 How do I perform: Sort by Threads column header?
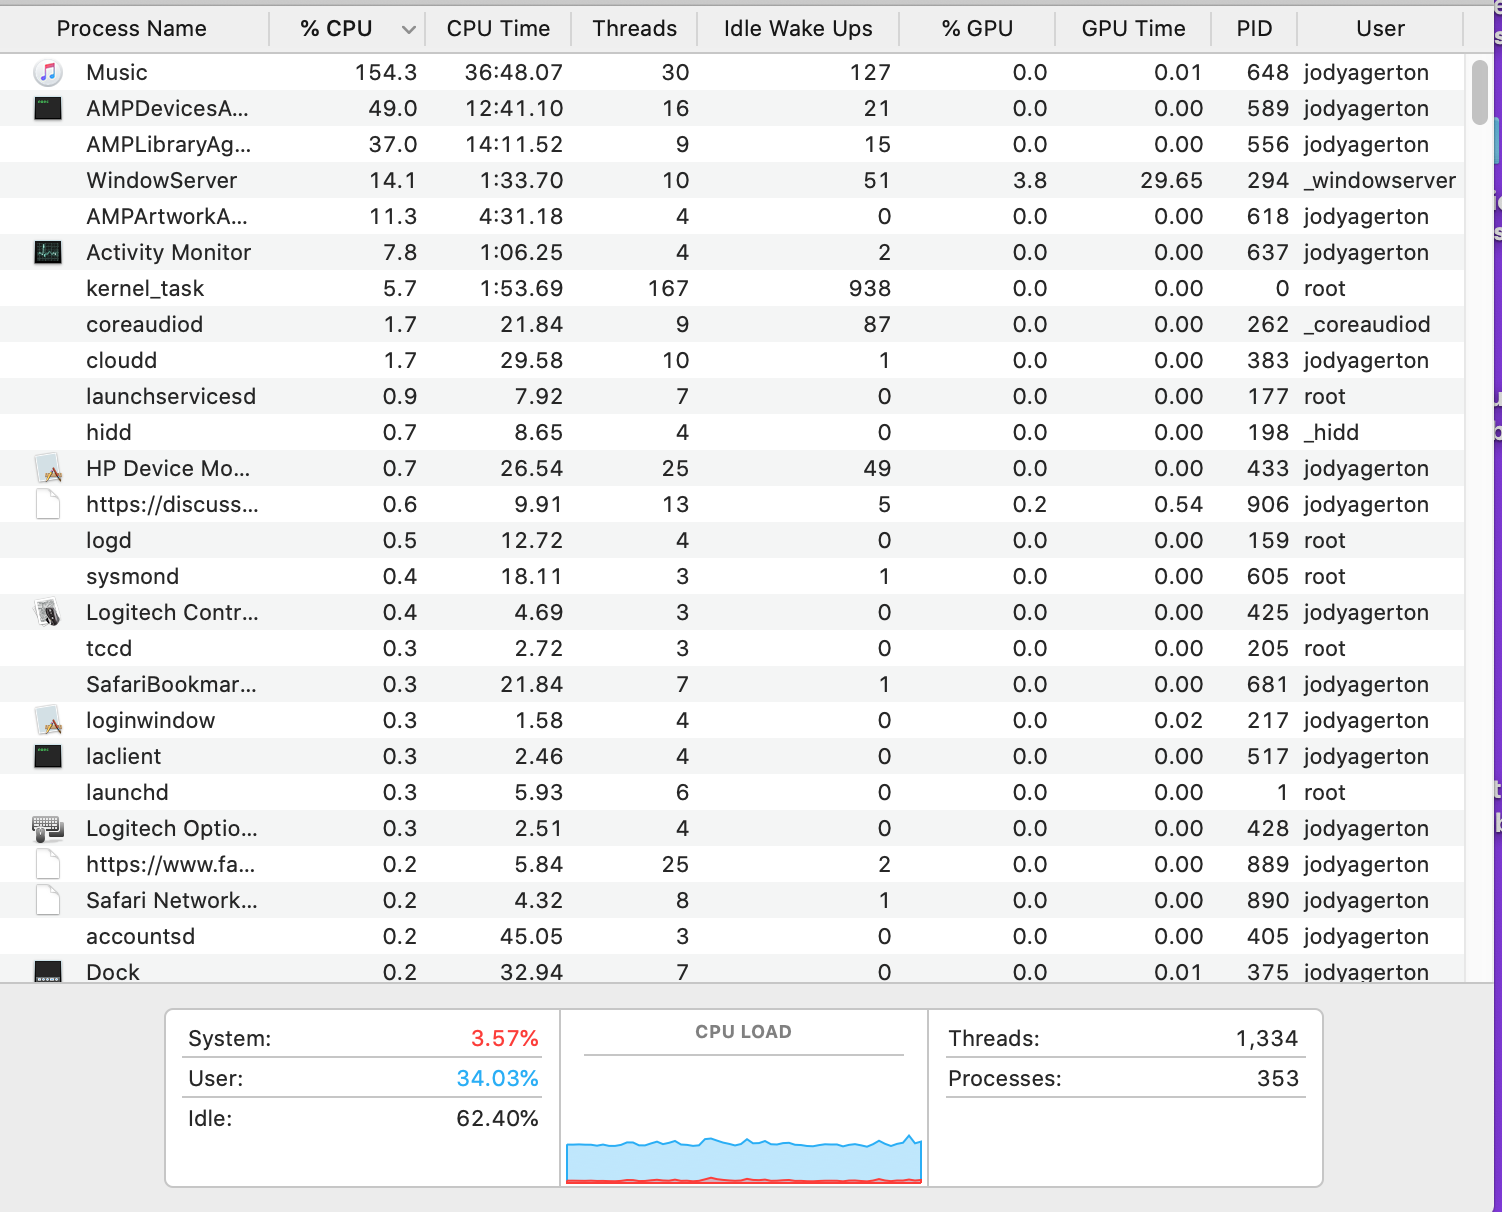tap(634, 28)
